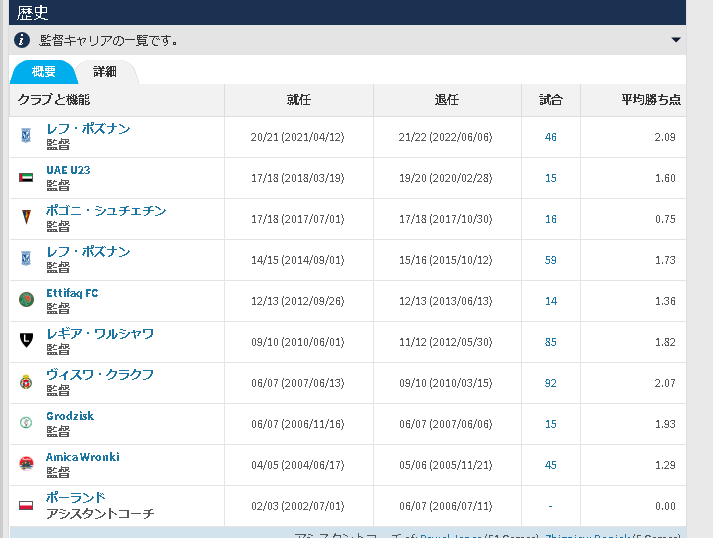Expand the dropdown arrow in info bar
713x538 pixels.
pyautogui.click(x=676, y=40)
